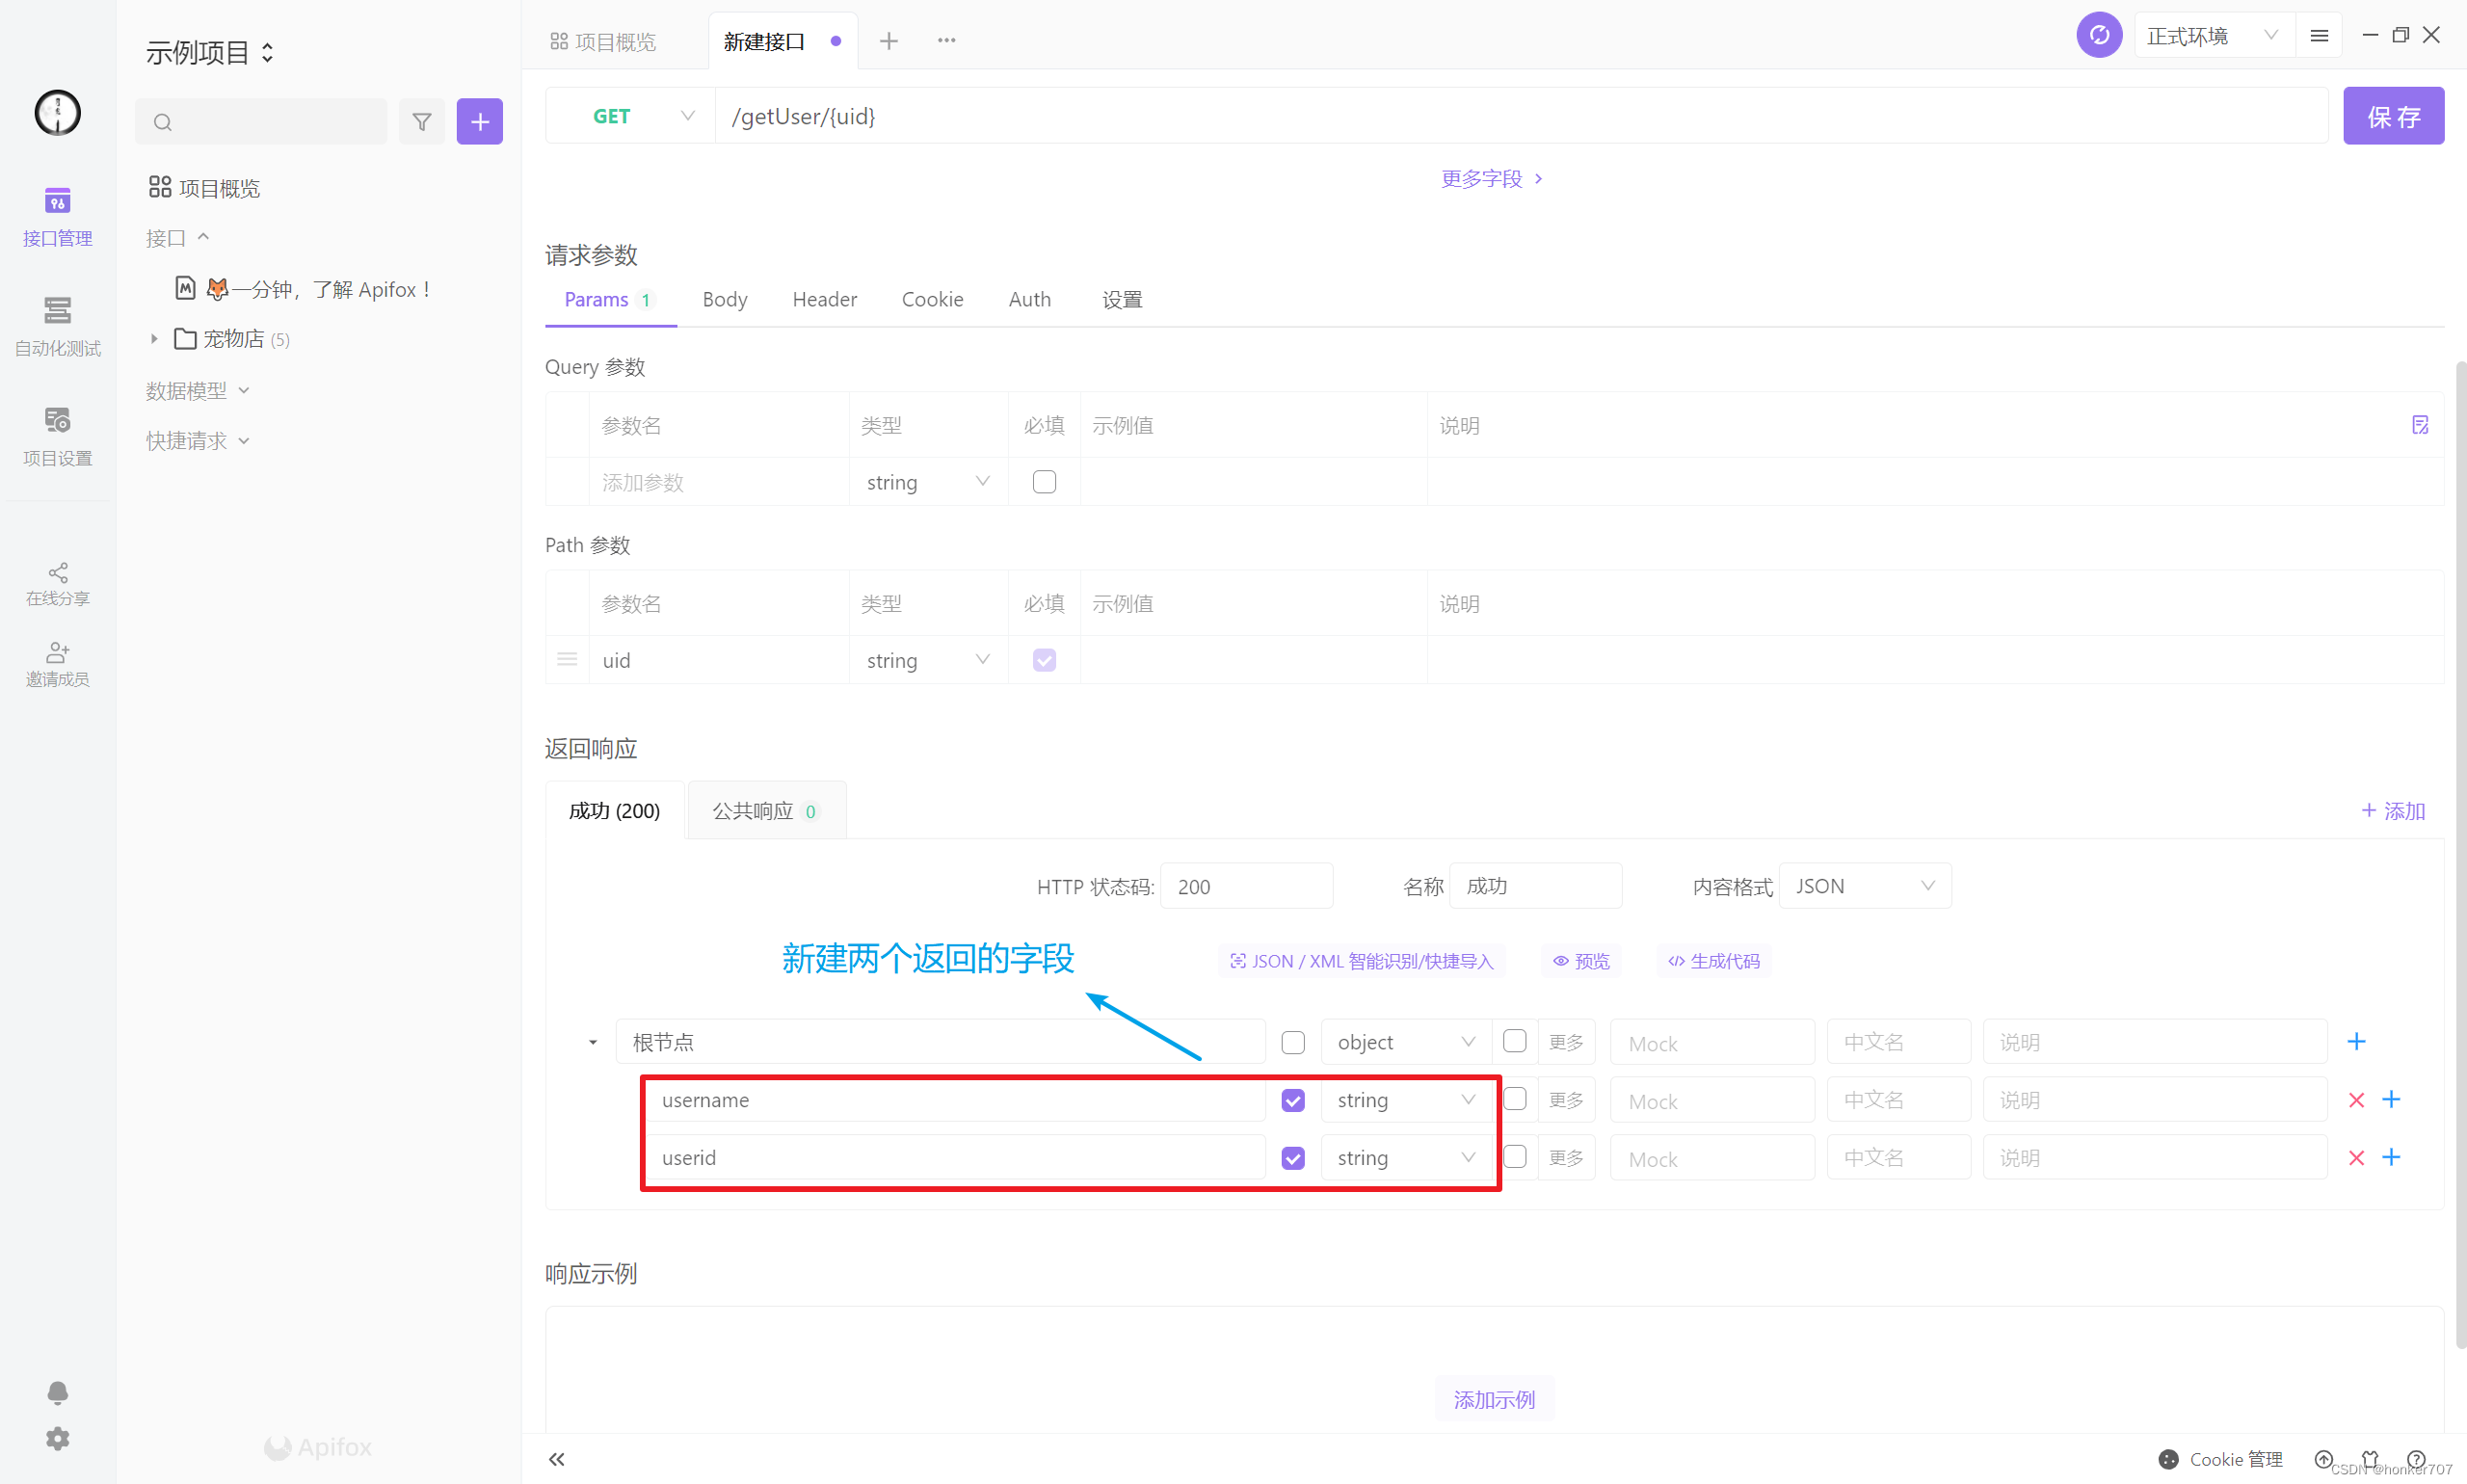Toggle userid required checkbox
This screenshot has width=2467, height=1484.
click(x=1293, y=1156)
